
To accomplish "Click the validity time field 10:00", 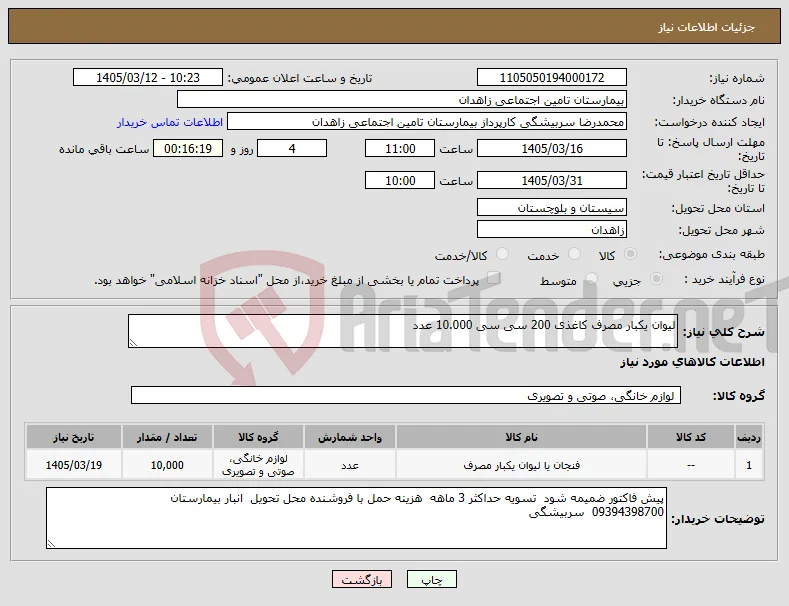I will point(400,180).
